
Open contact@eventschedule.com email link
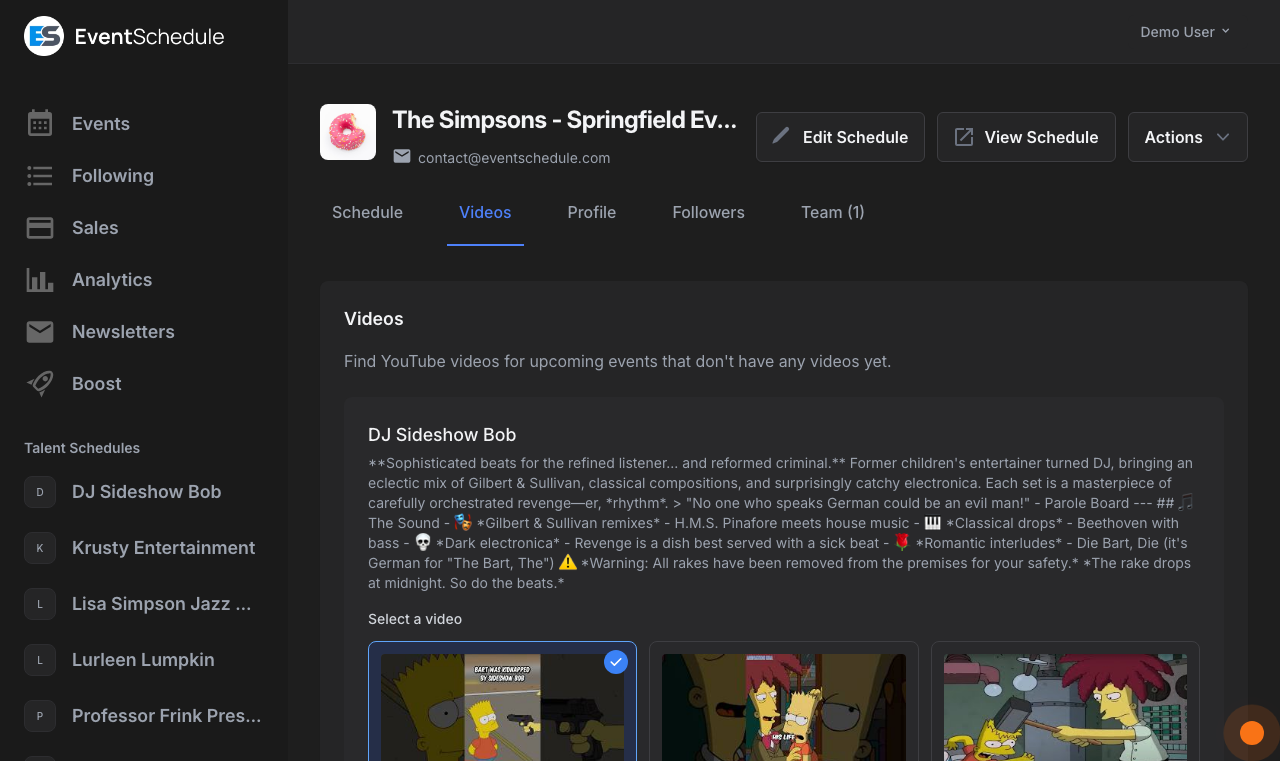tap(514, 158)
